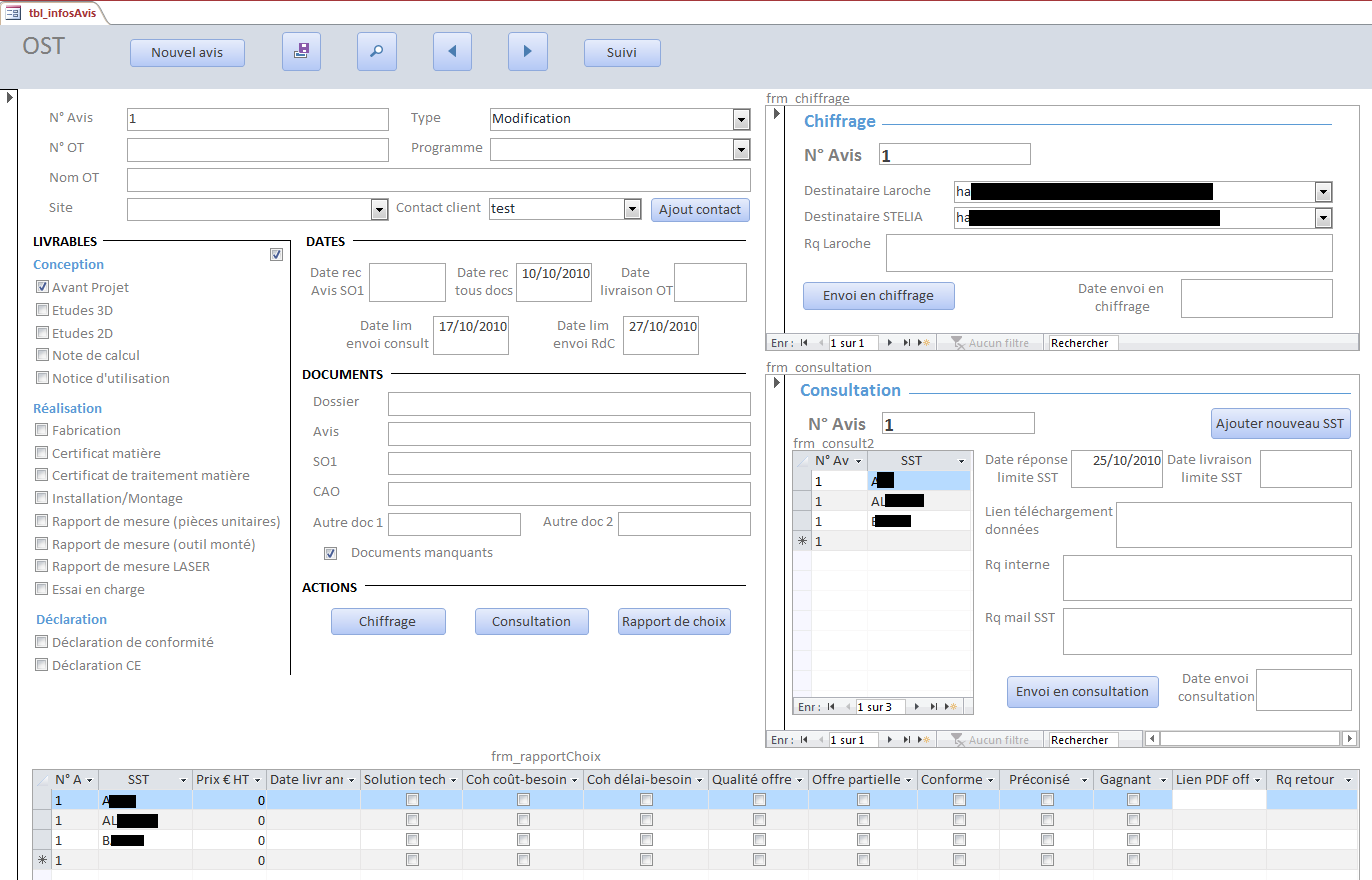Click main form record selector arrow at left
Screen dimensions: 1372x880
(9, 97)
